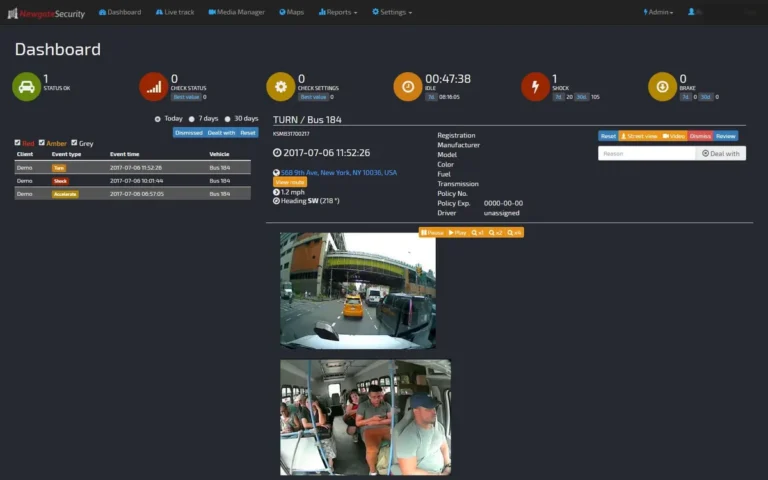The width and height of the screenshot is (768, 480).
Task: Click the clock icon beside event timestamp
Action: pos(277,153)
